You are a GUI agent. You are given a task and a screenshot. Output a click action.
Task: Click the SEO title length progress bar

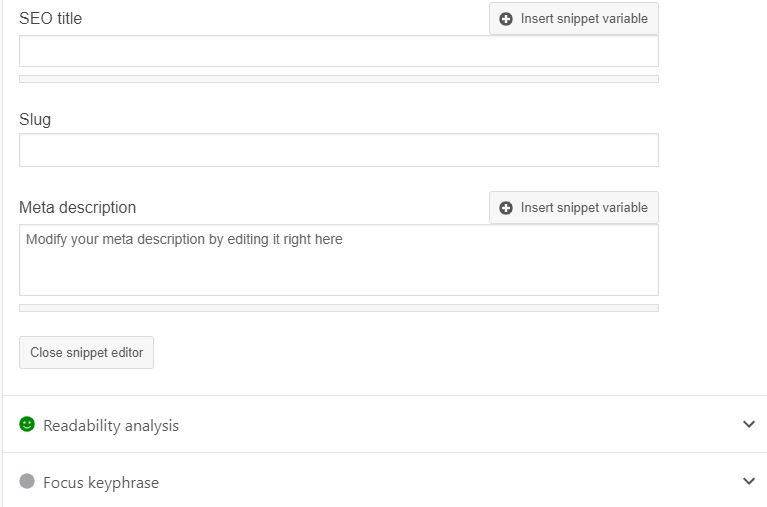point(339,79)
